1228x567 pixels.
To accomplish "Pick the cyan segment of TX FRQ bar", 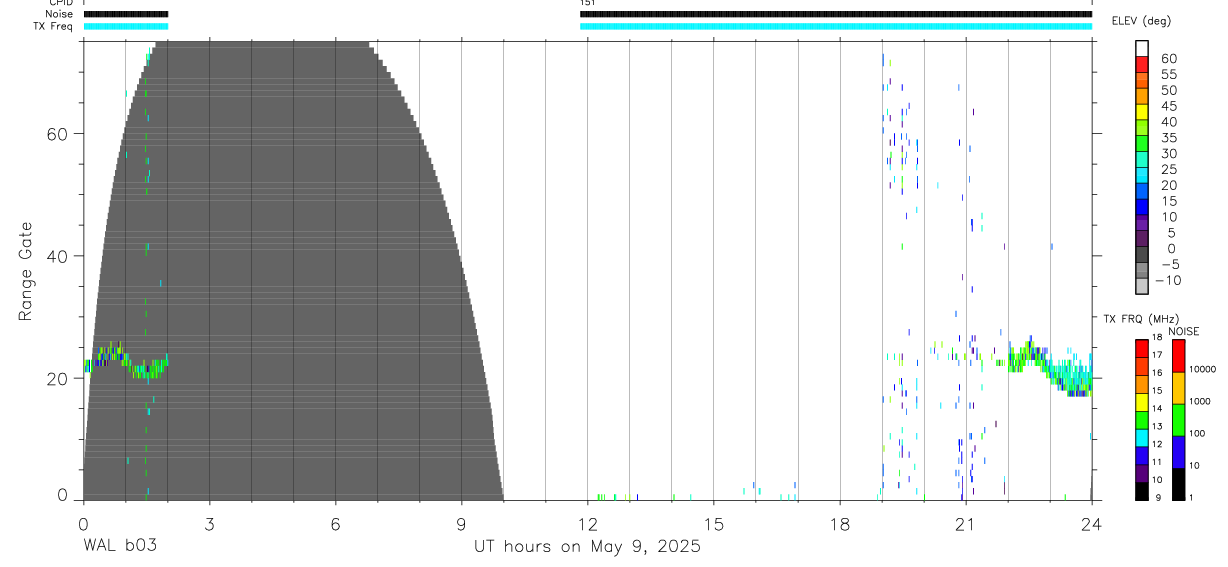I will 1141,438.
